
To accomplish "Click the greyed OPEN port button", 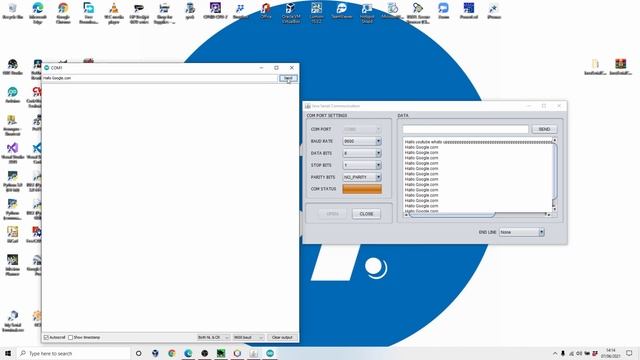I will point(332,214).
